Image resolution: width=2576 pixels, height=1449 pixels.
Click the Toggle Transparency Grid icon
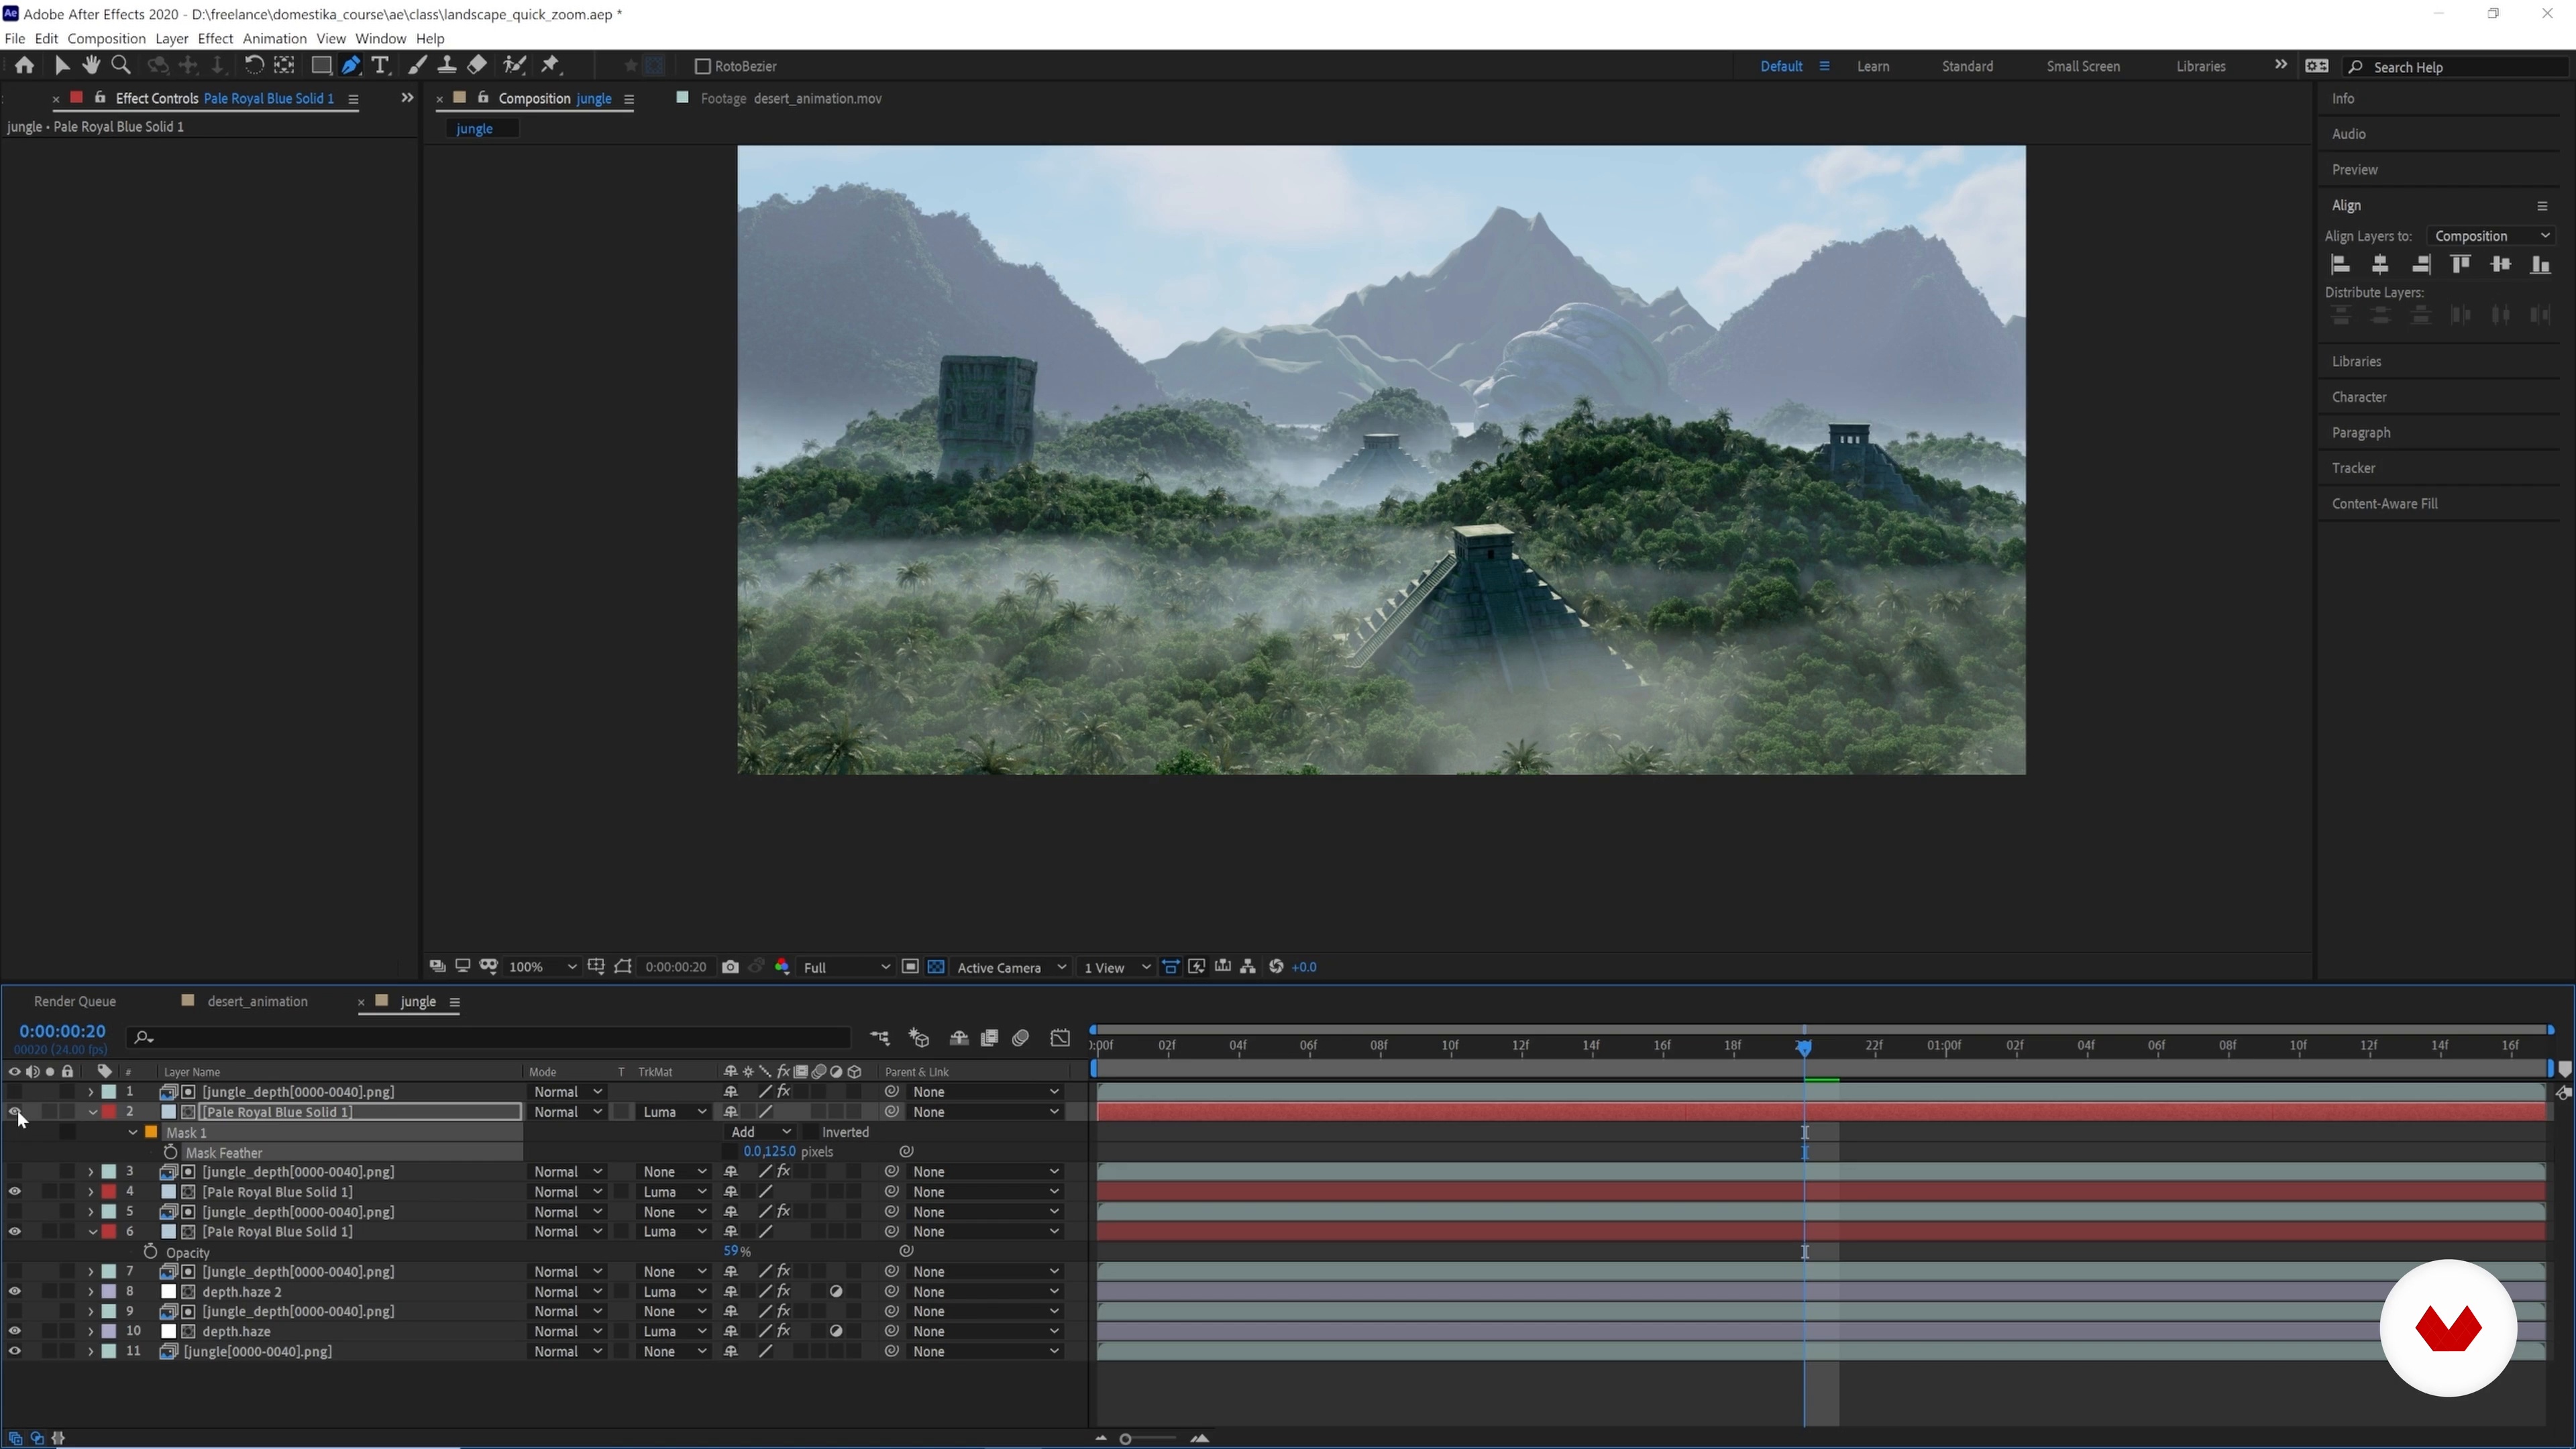pos(936,967)
